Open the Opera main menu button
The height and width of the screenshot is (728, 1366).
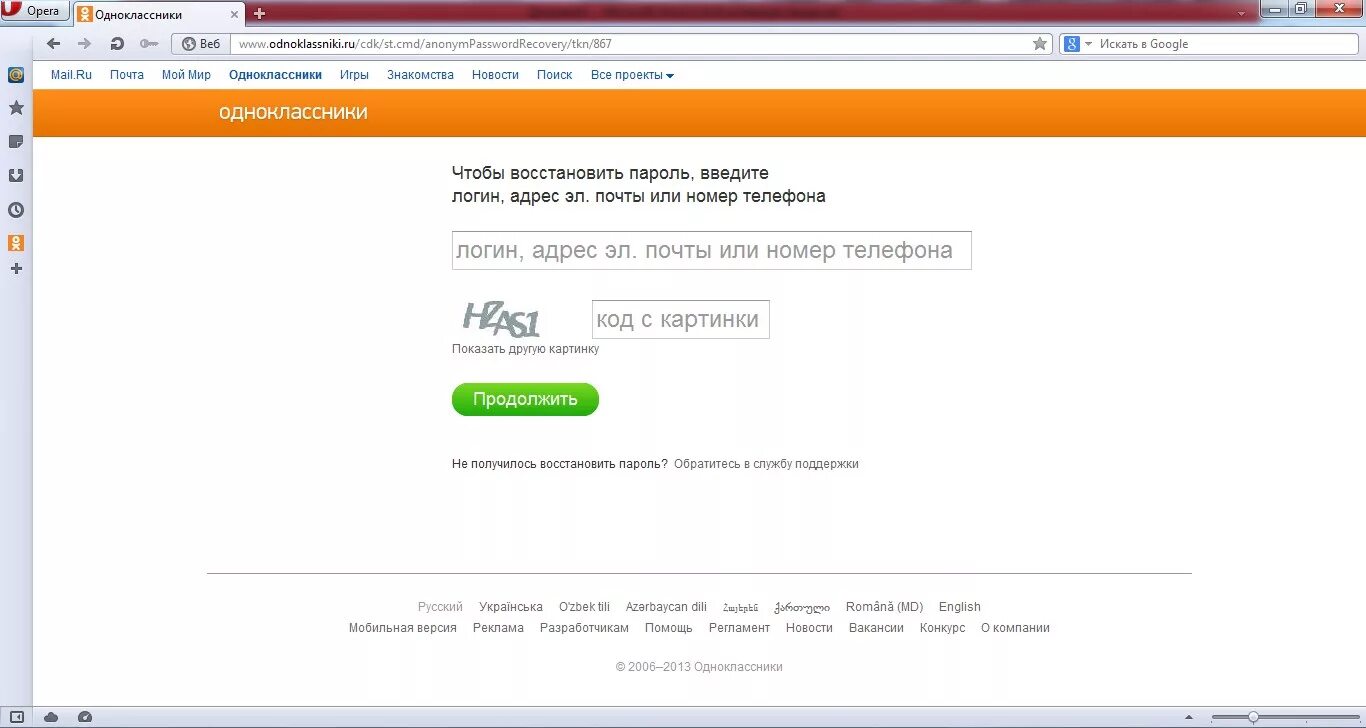(x=35, y=11)
